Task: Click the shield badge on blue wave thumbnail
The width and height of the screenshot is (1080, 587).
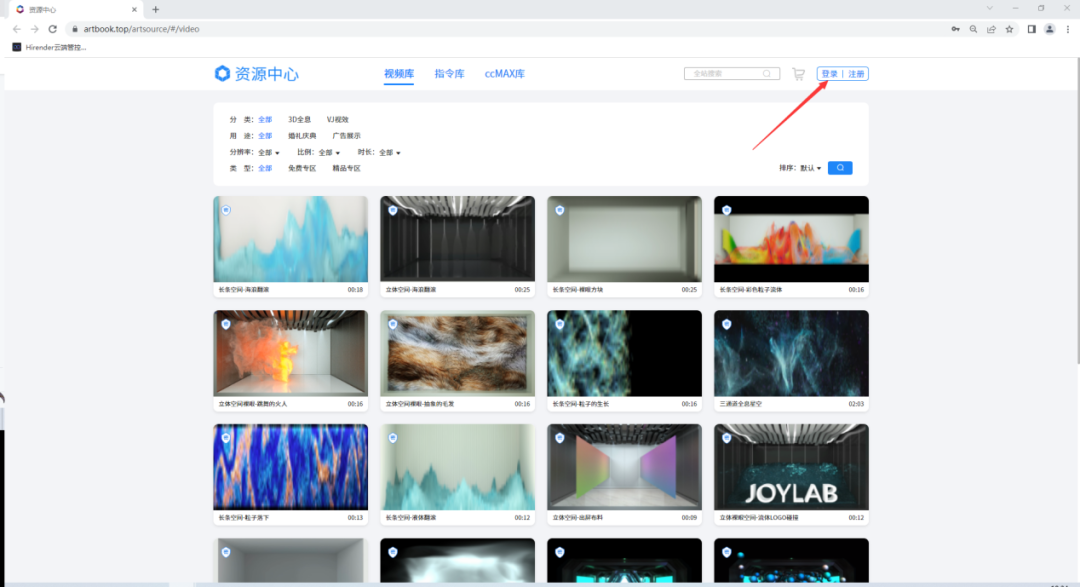Action: (226, 210)
